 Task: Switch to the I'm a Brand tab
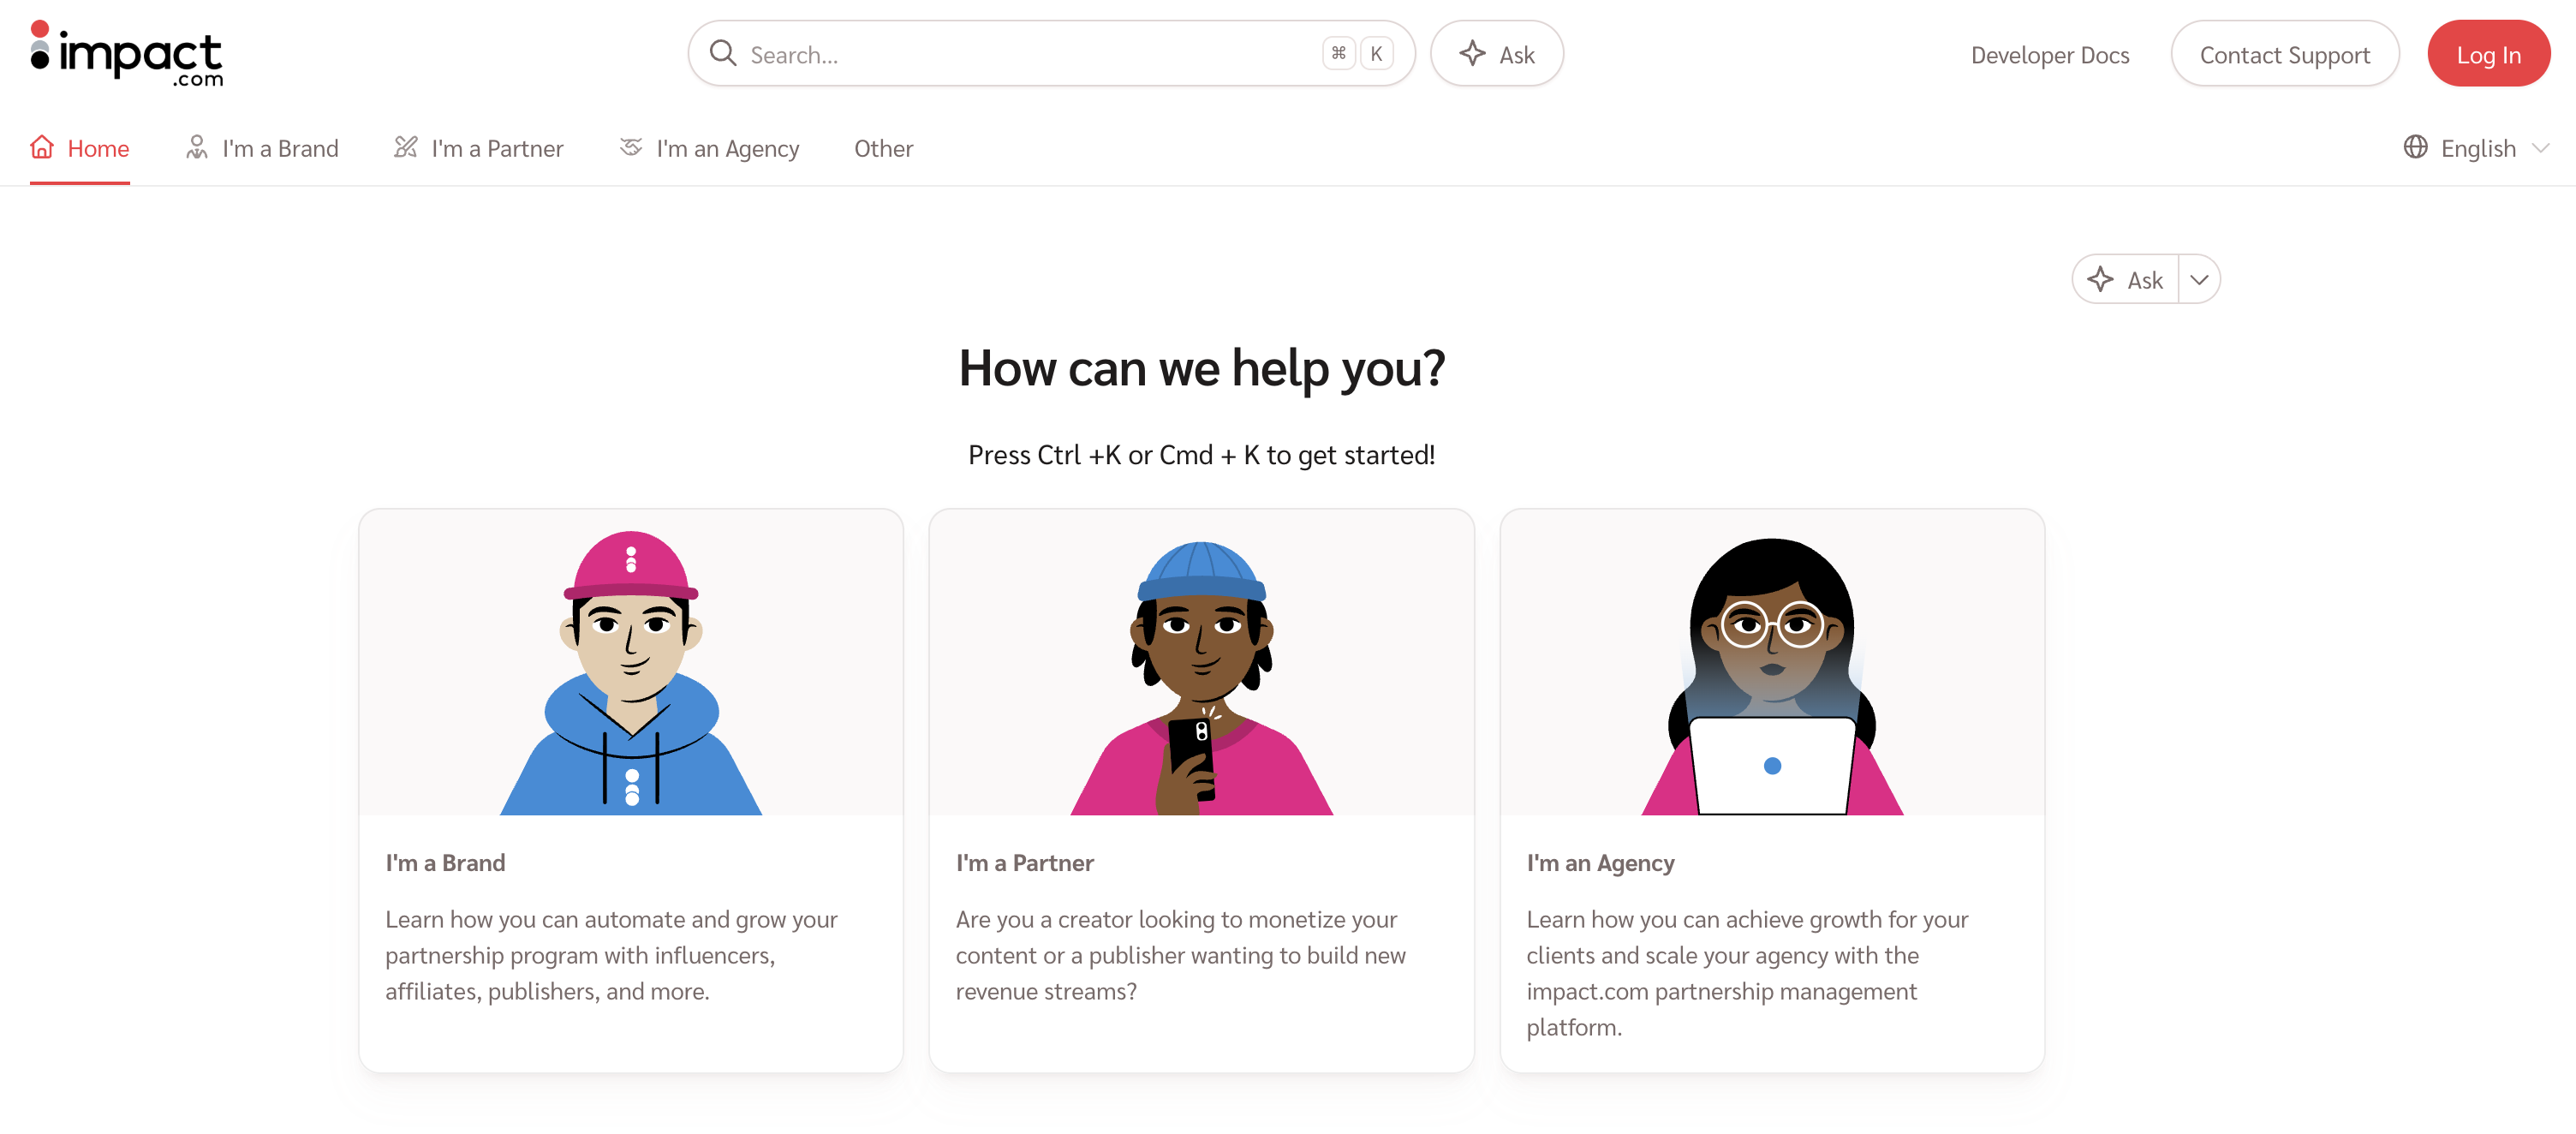point(280,149)
